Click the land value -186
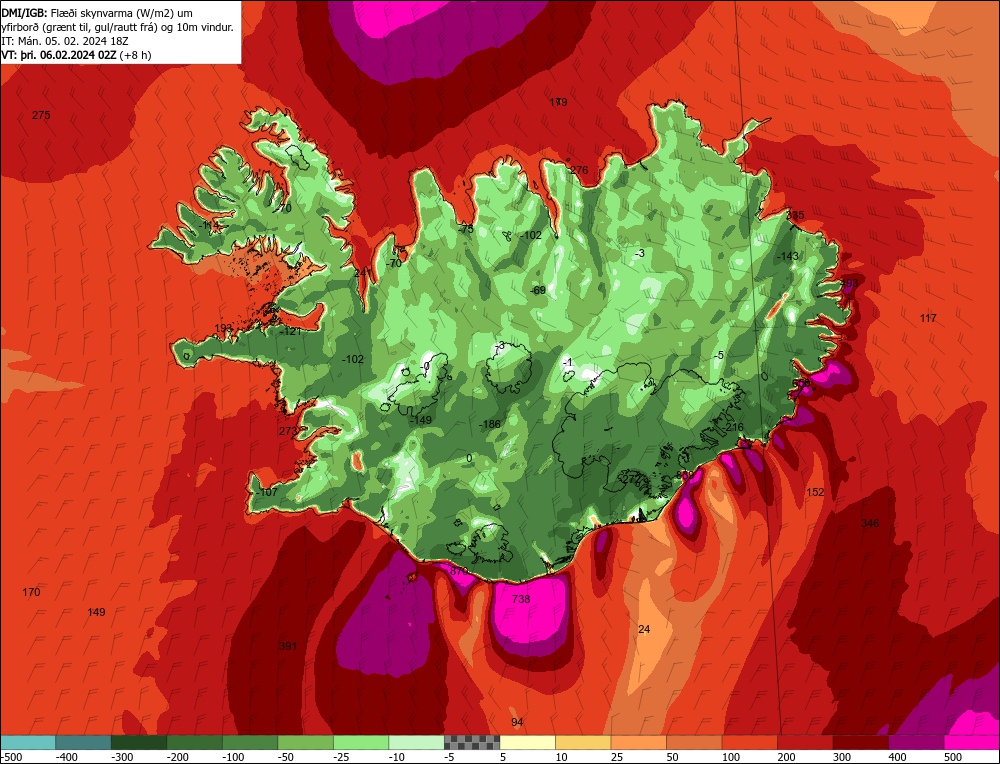The image size is (1000, 764). 490,424
